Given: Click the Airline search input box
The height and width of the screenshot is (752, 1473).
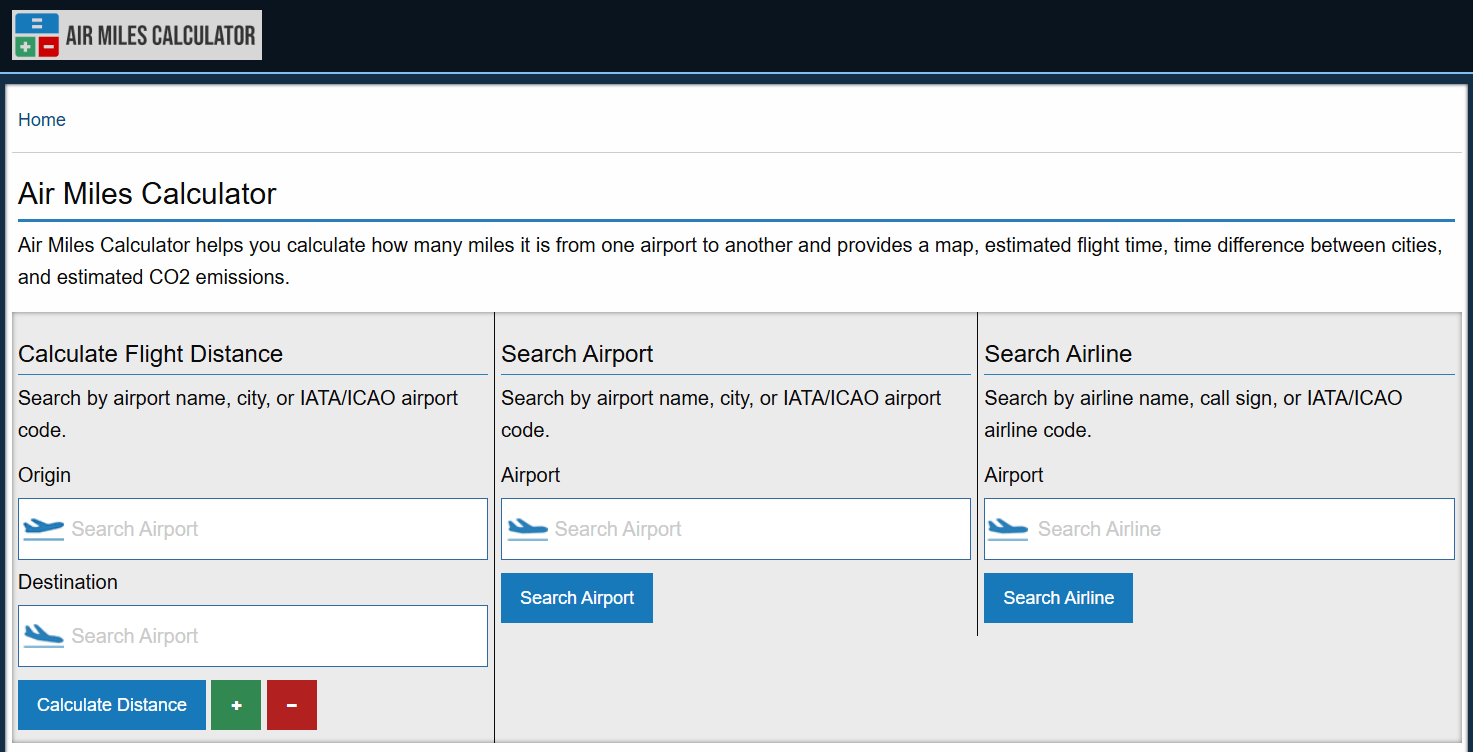Looking at the screenshot, I should click(1218, 528).
